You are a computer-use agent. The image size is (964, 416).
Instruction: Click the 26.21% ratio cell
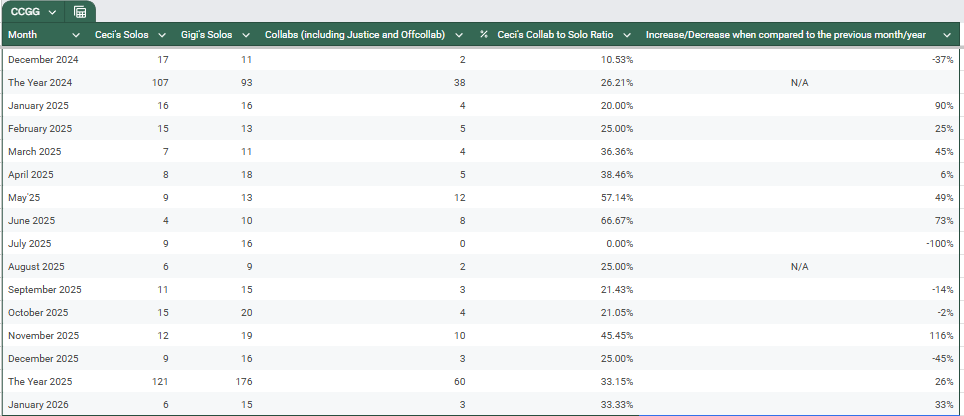pyautogui.click(x=618, y=83)
